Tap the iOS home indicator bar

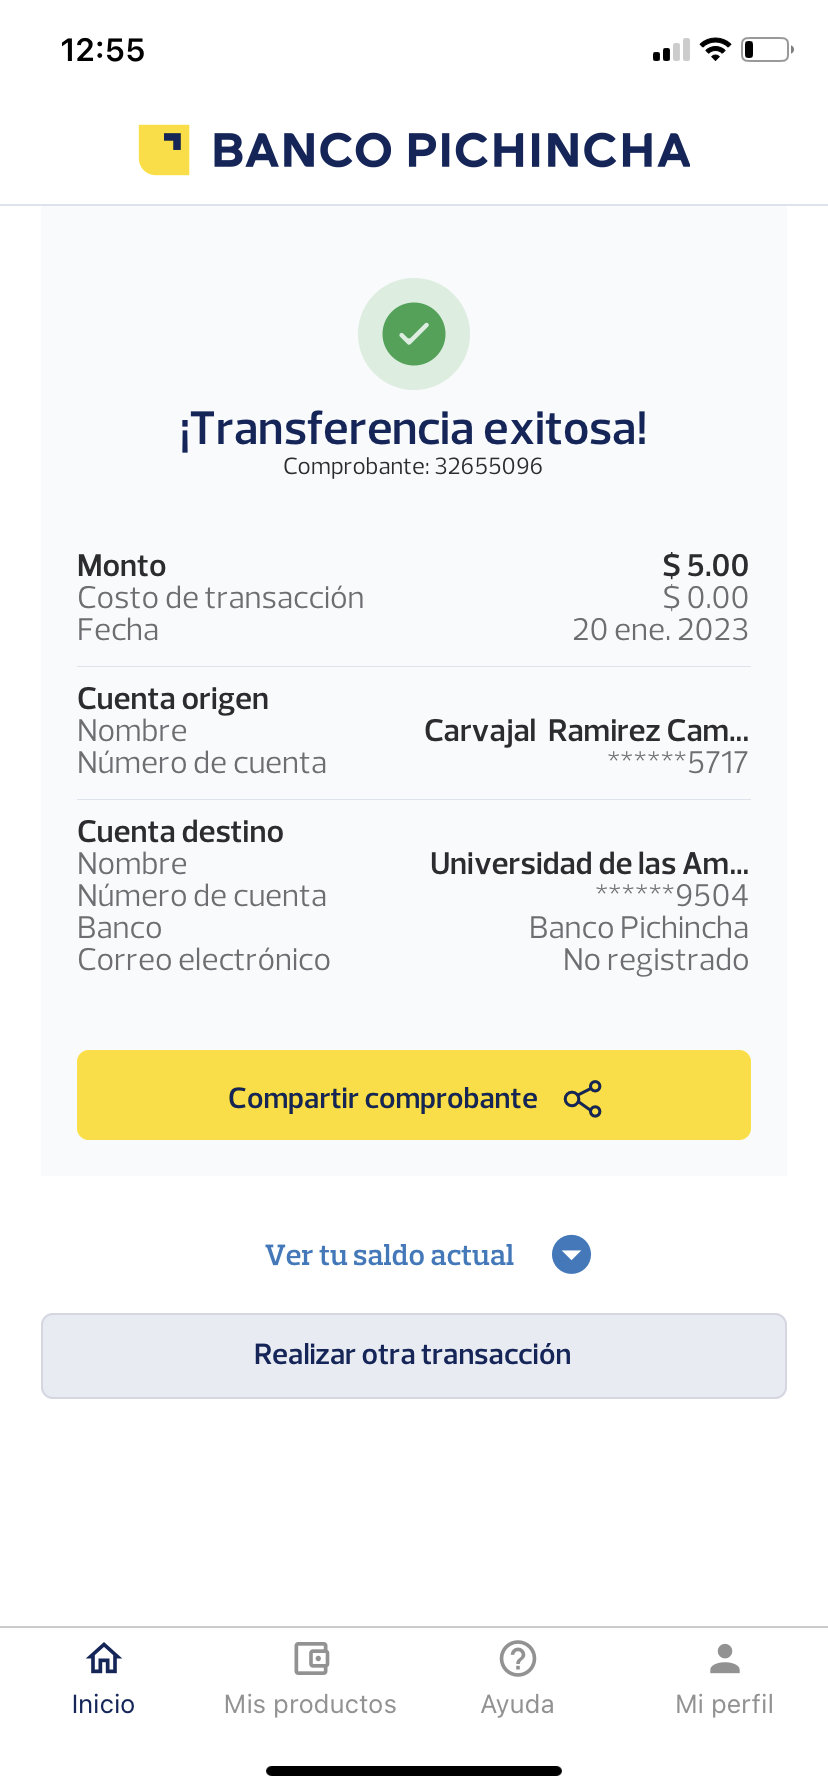click(x=414, y=1771)
